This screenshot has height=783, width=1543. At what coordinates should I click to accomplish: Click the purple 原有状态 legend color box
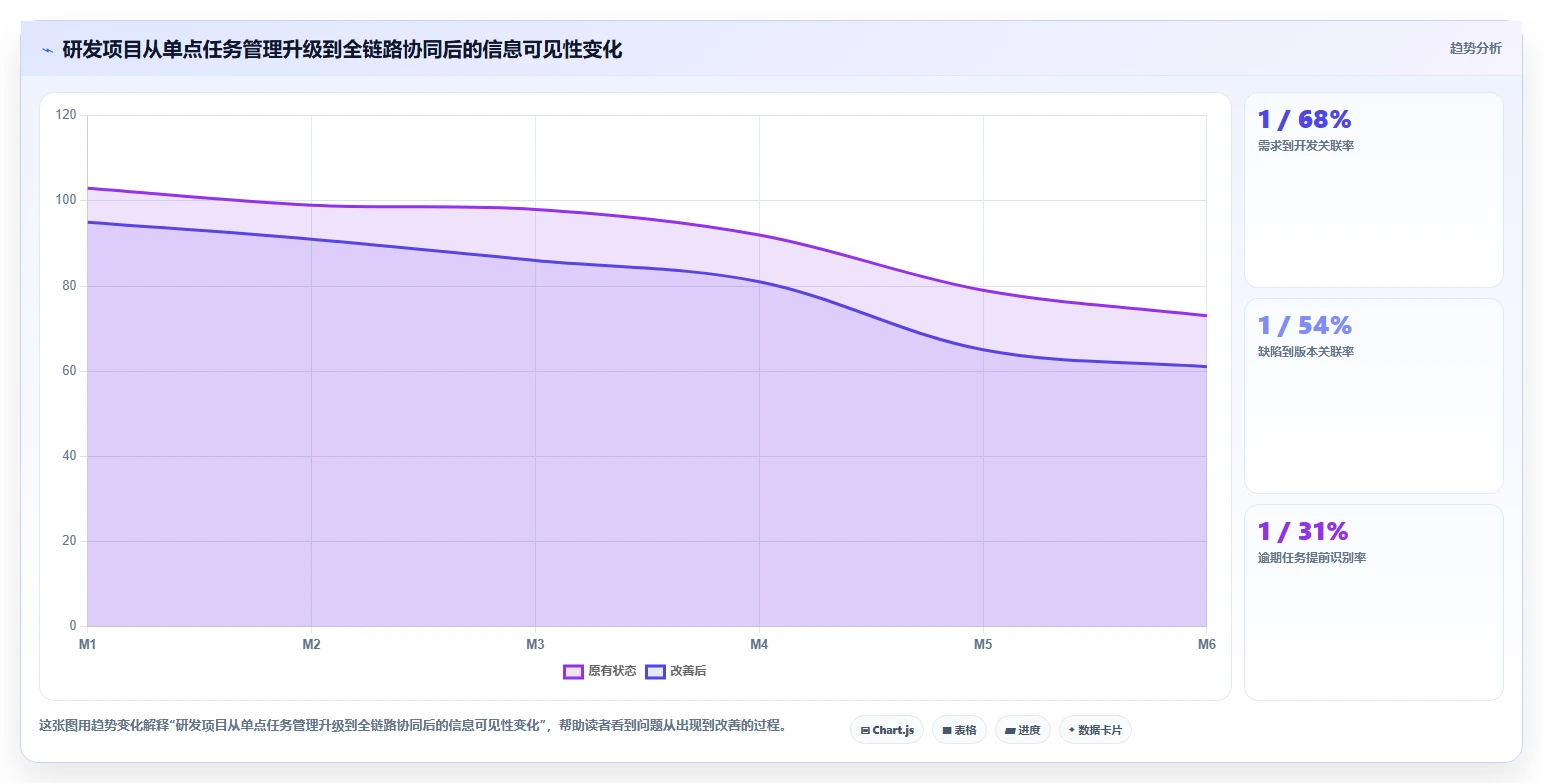[573, 671]
